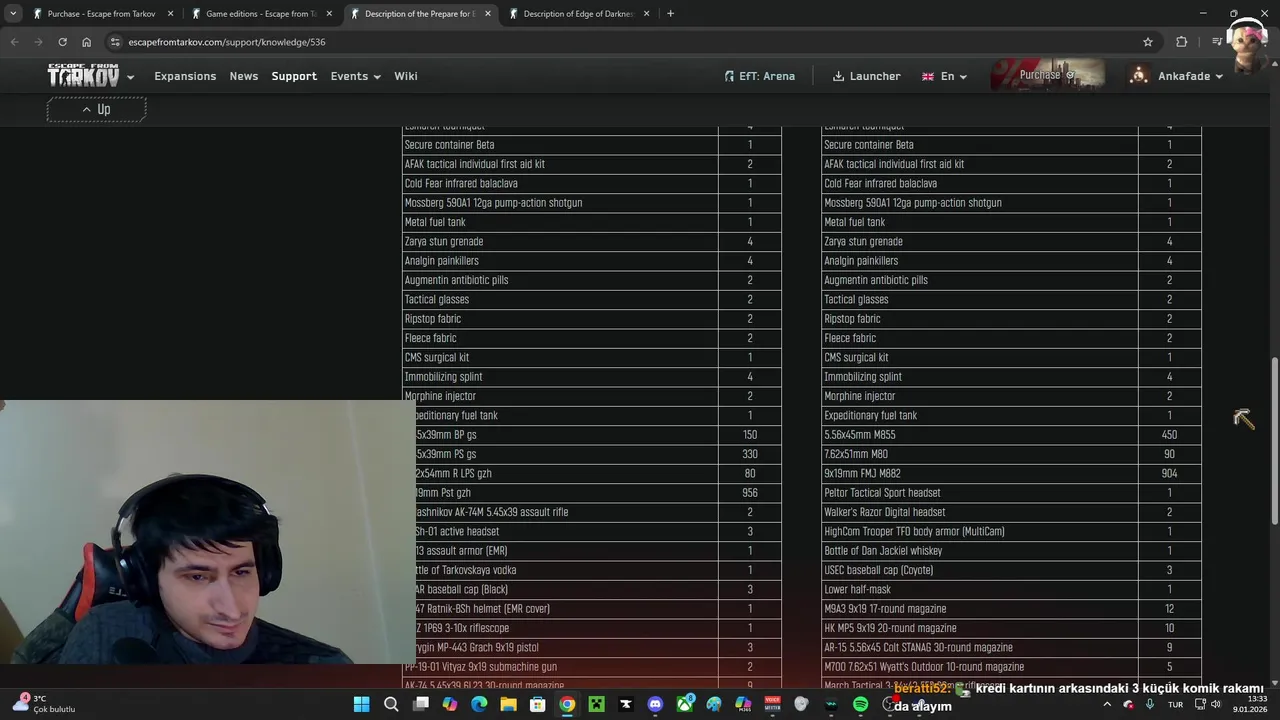Launch Microsoft Edge from the taskbar
This screenshot has height=720, width=1280.
[x=479, y=704]
